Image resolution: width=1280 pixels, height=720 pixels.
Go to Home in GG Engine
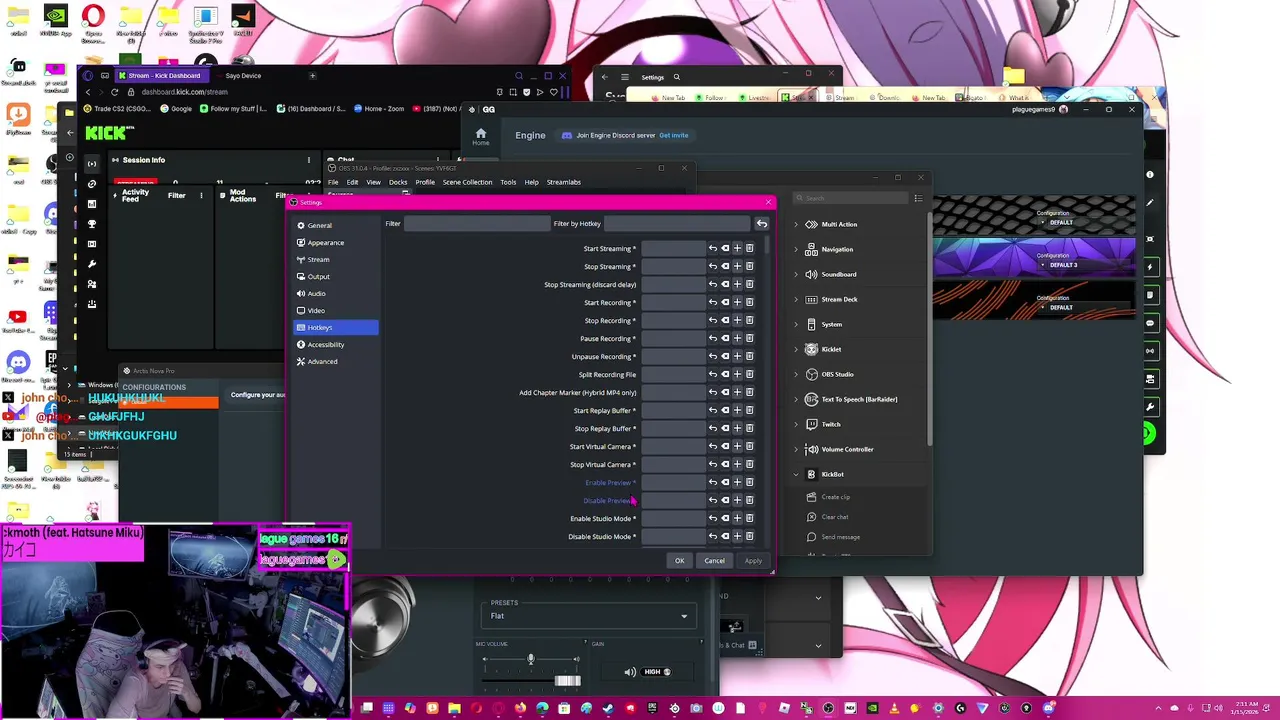pyautogui.click(x=481, y=136)
